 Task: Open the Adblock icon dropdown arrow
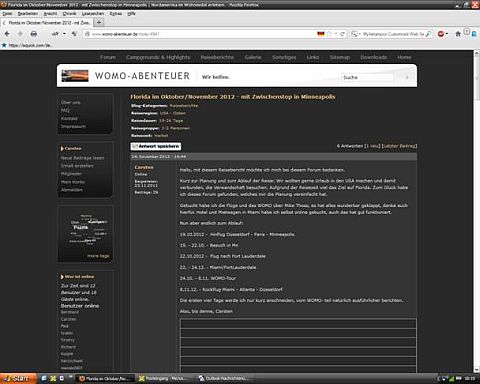click(447, 34)
